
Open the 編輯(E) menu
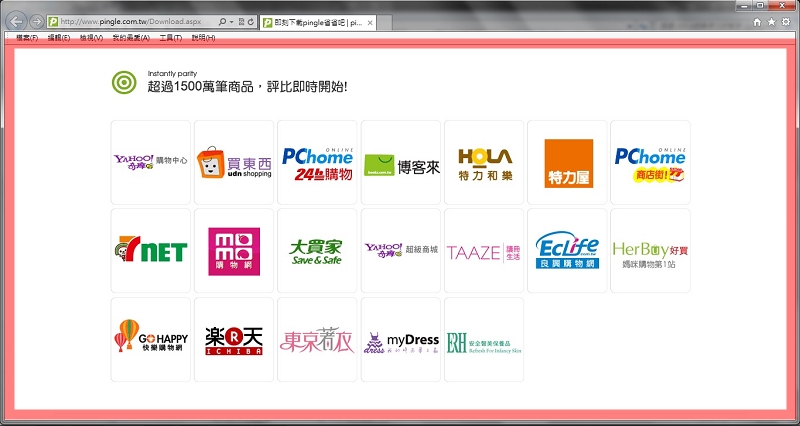(59, 38)
